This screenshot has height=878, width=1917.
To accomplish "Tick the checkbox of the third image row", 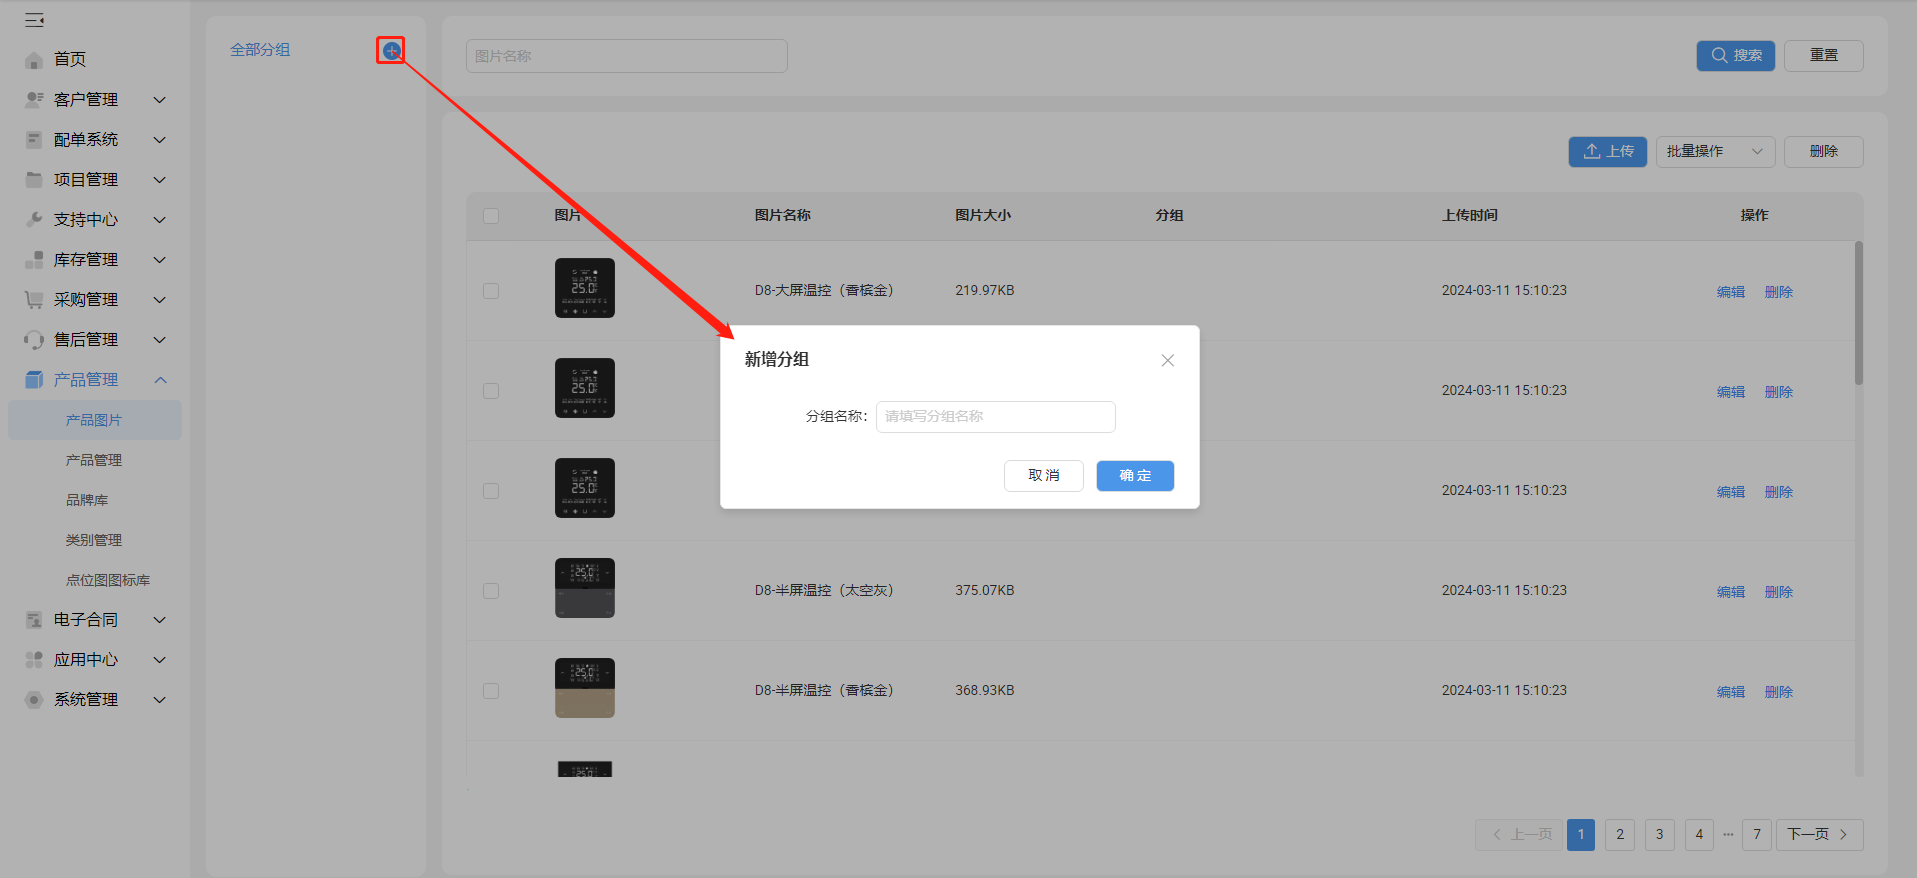I will click(491, 491).
